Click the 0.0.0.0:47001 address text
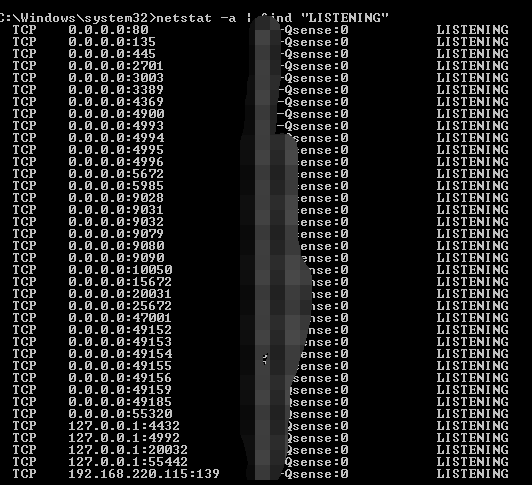This screenshot has width=532, height=485. 120,318
